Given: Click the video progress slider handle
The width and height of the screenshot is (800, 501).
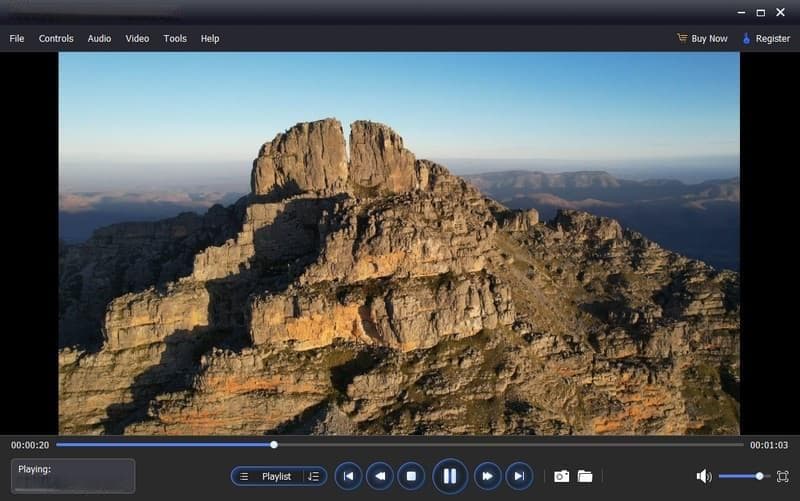Looking at the screenshot, I should coord(274,445).
